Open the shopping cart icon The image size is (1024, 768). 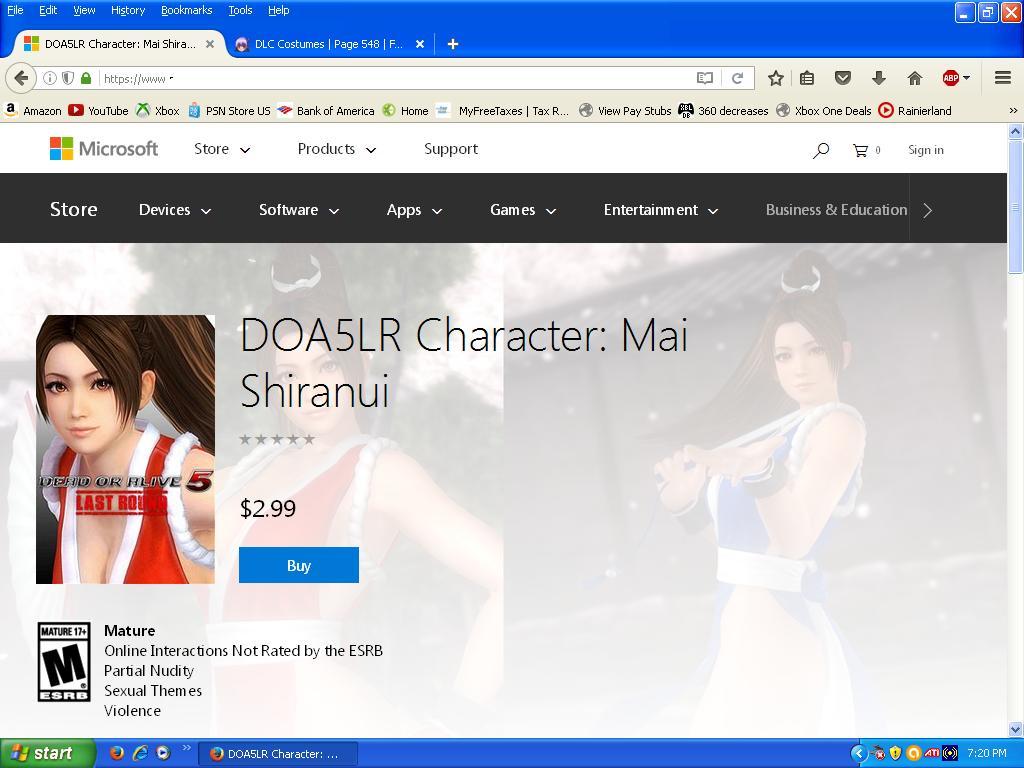[861, 150]
